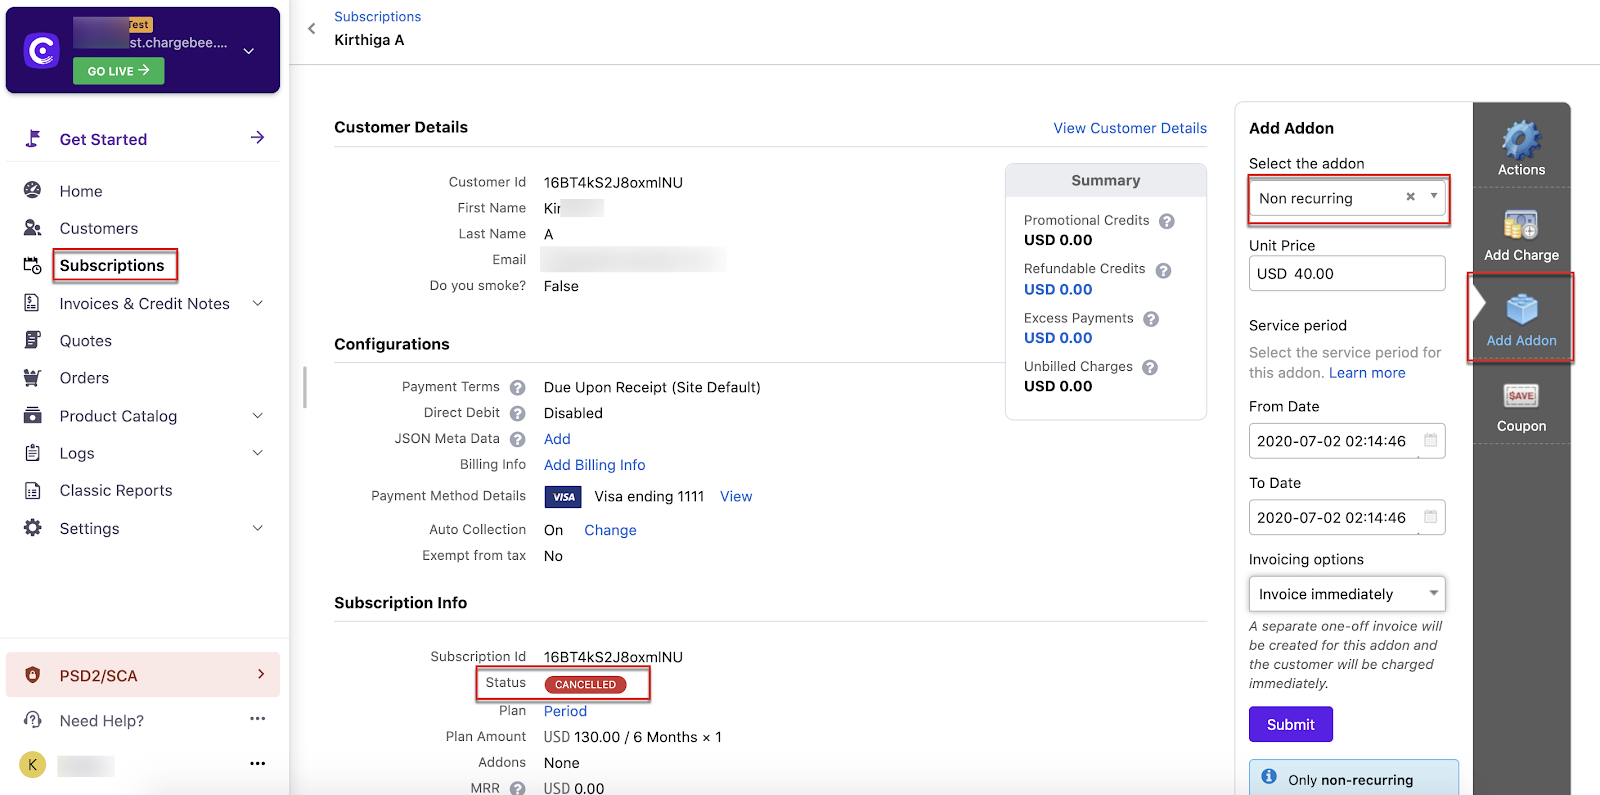Open the Coupon save-tag icon
Viewport: 1600px width, 795px height.
[x=1521, y=396]
